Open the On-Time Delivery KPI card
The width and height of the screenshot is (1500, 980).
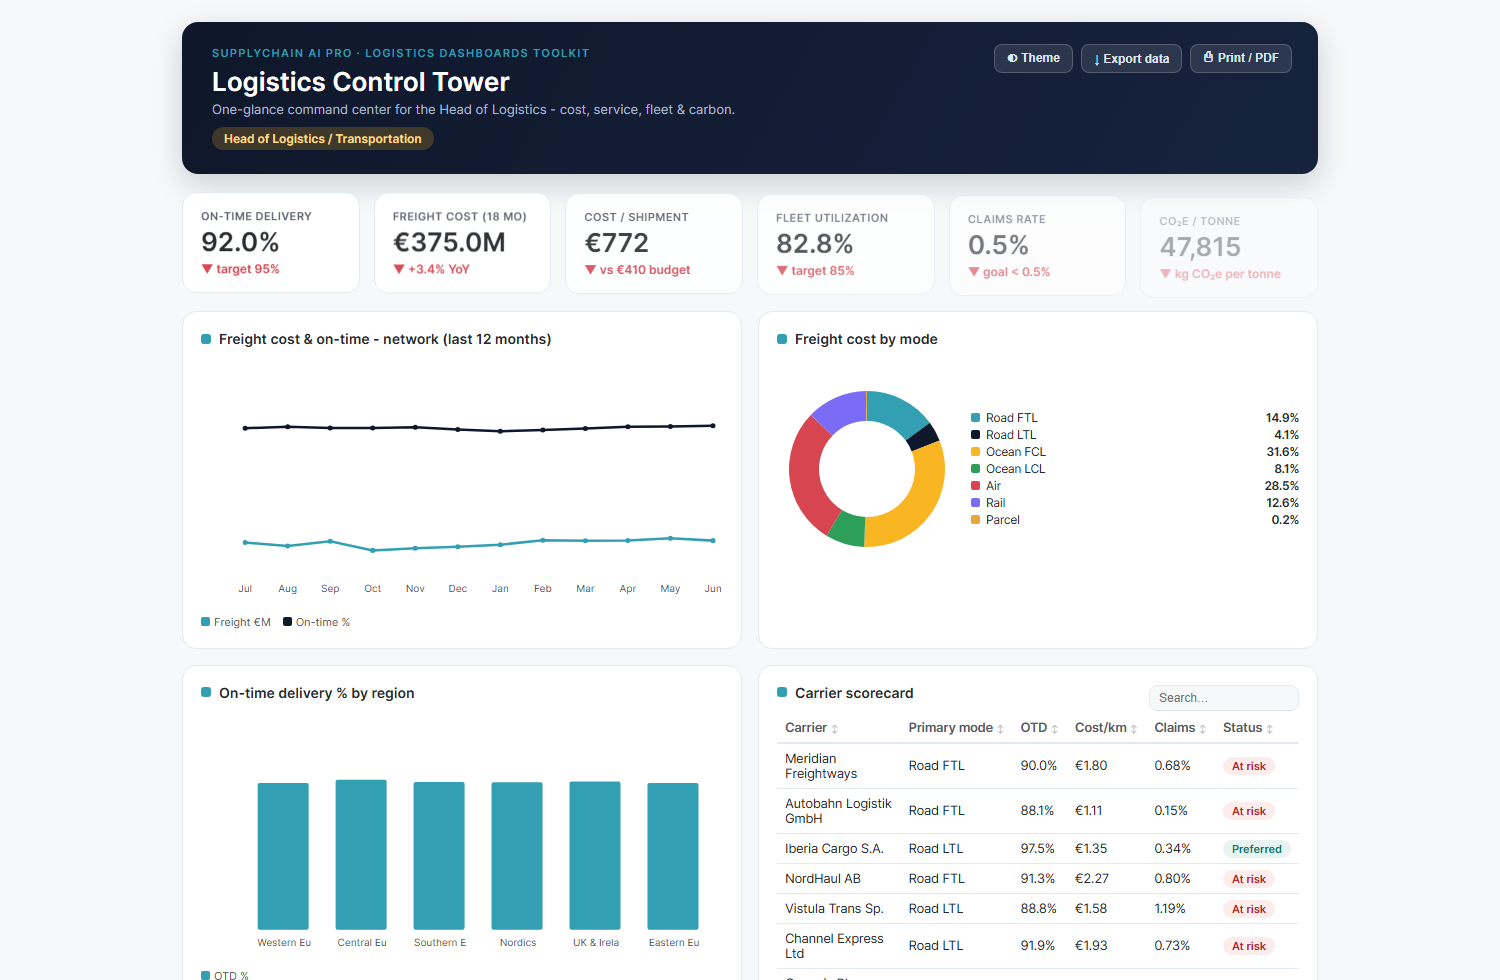point(271,243)
